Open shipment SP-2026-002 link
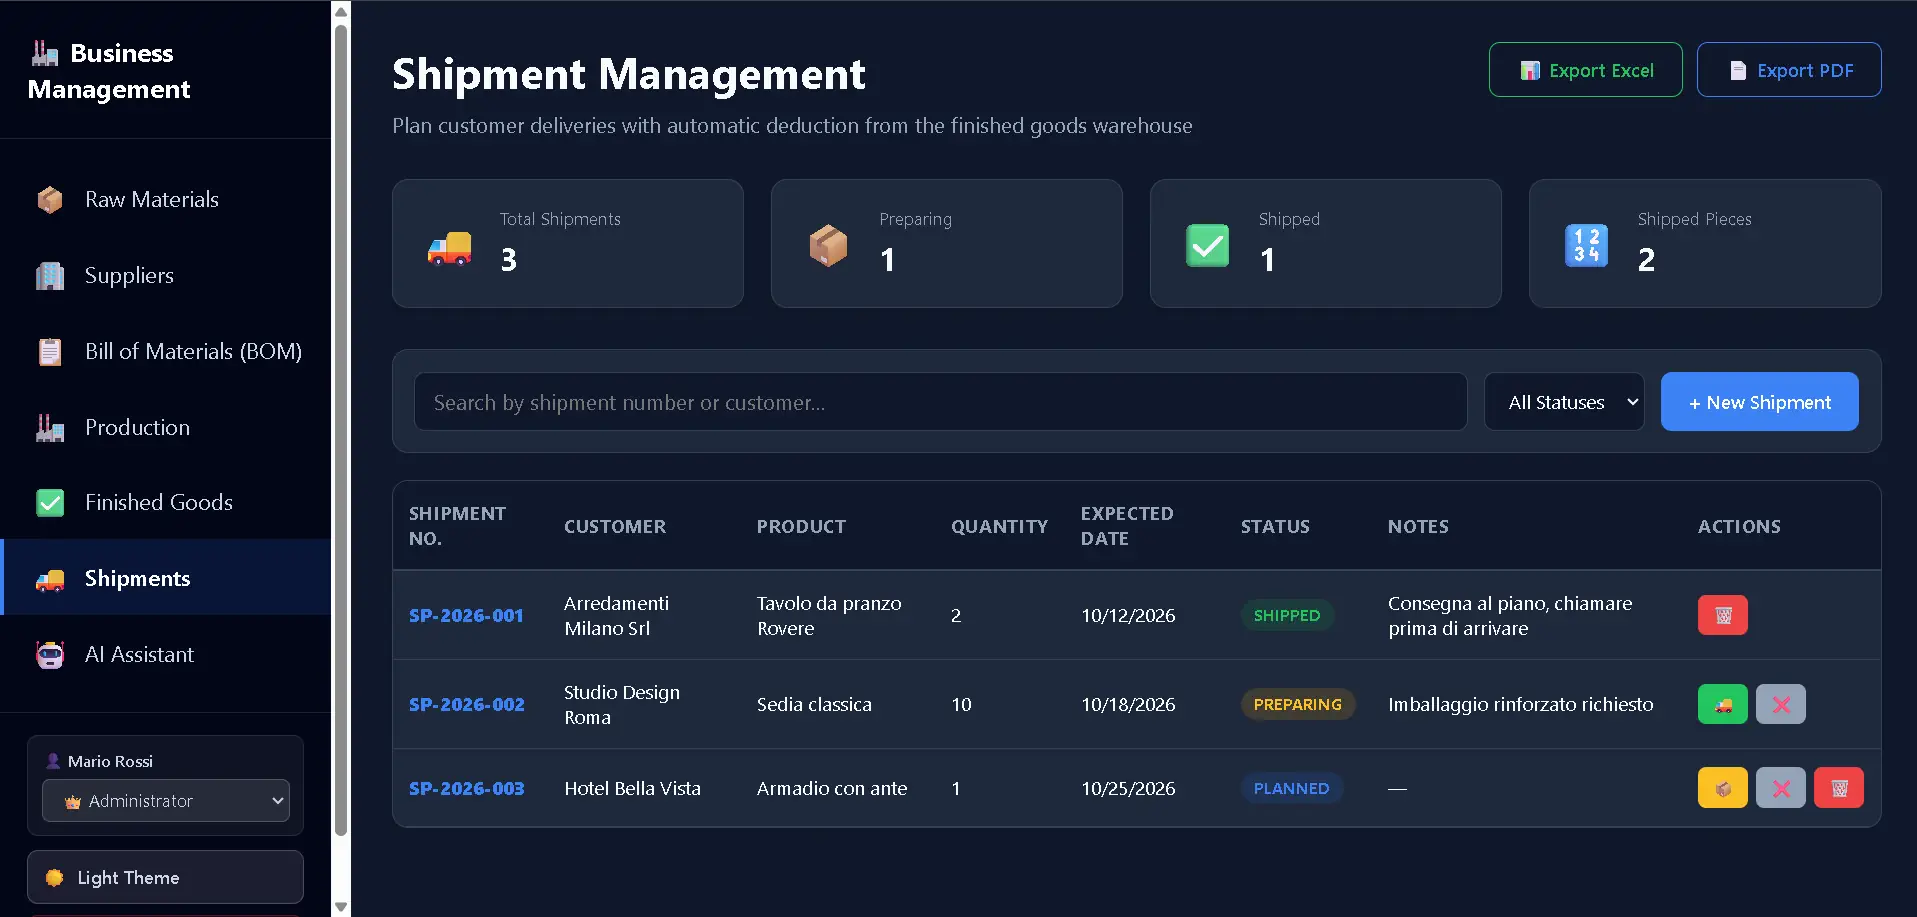The image size is (1917, 917). click(466, 704)
